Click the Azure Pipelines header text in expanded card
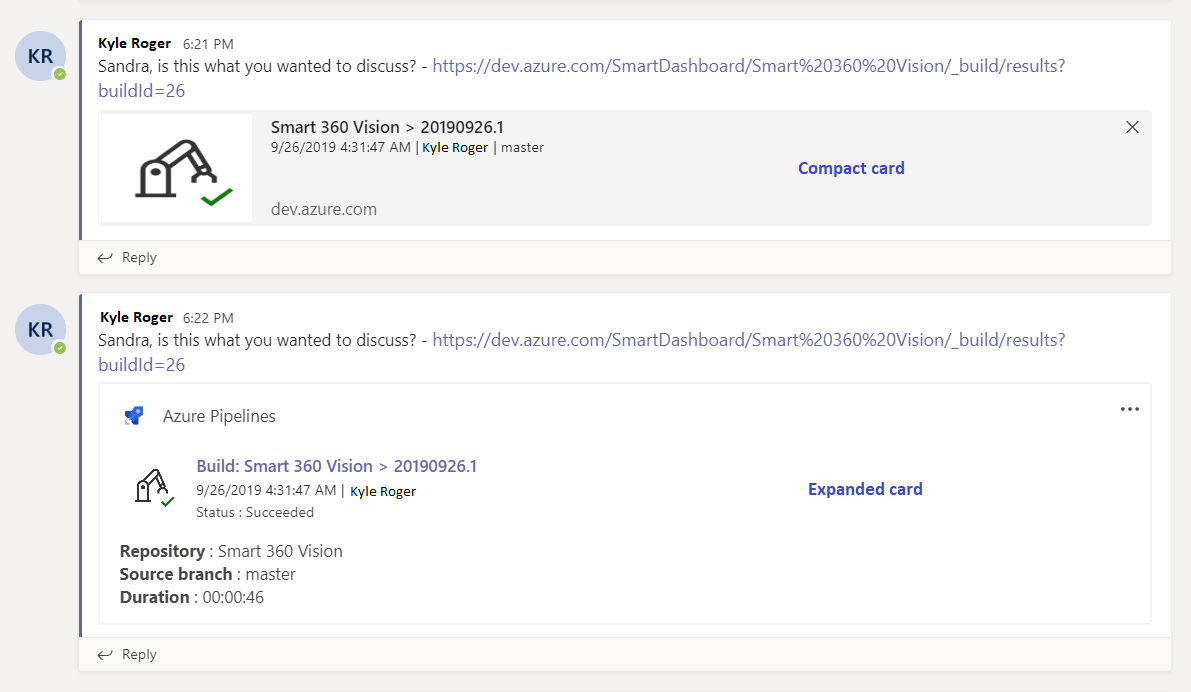 click(219, 416)
